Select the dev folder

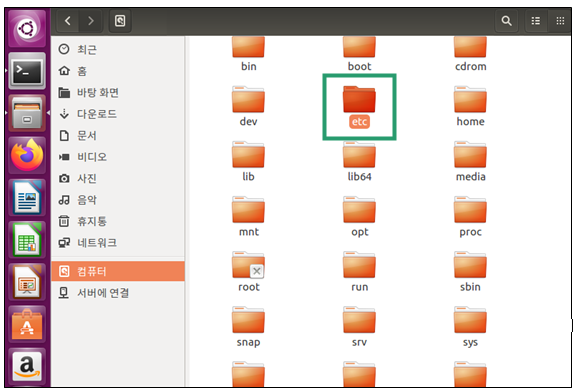(x=248, y=107)
